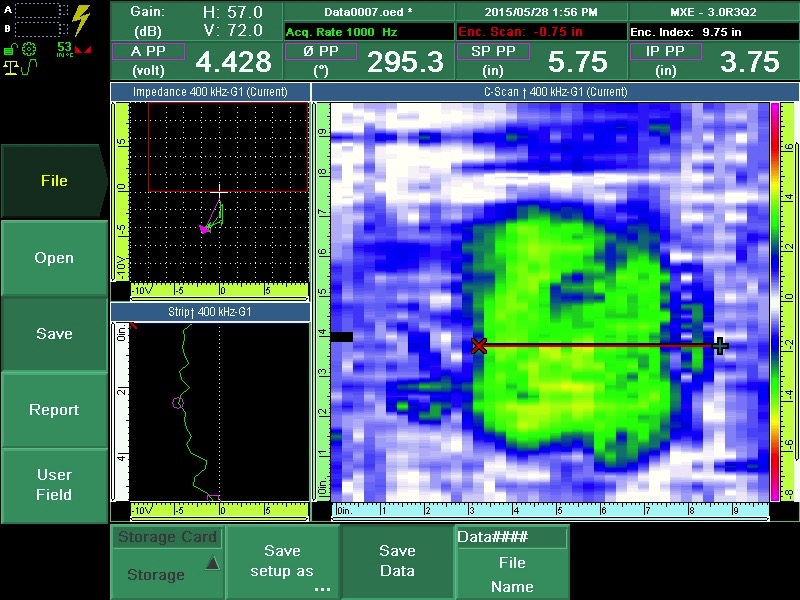Image resolution: width=800 pixels, height=600 pixels.
Task: Open the Save setup as option
Action: (282, 562)
